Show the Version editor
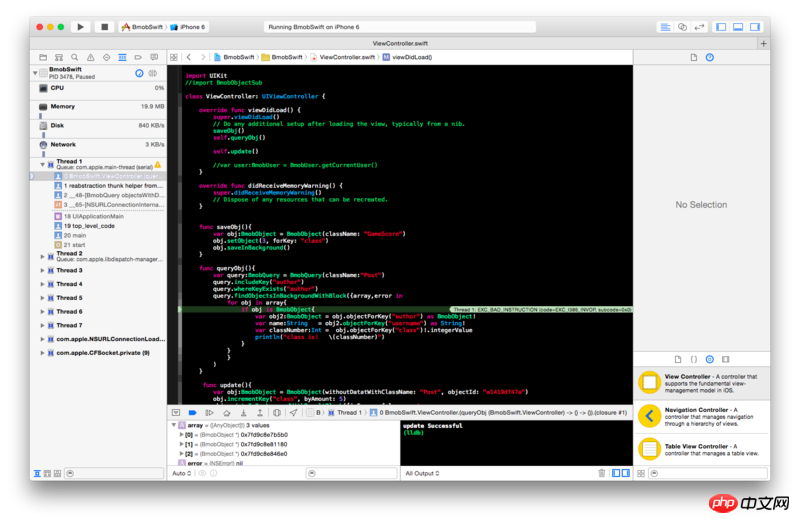 [x=699, y=27]
